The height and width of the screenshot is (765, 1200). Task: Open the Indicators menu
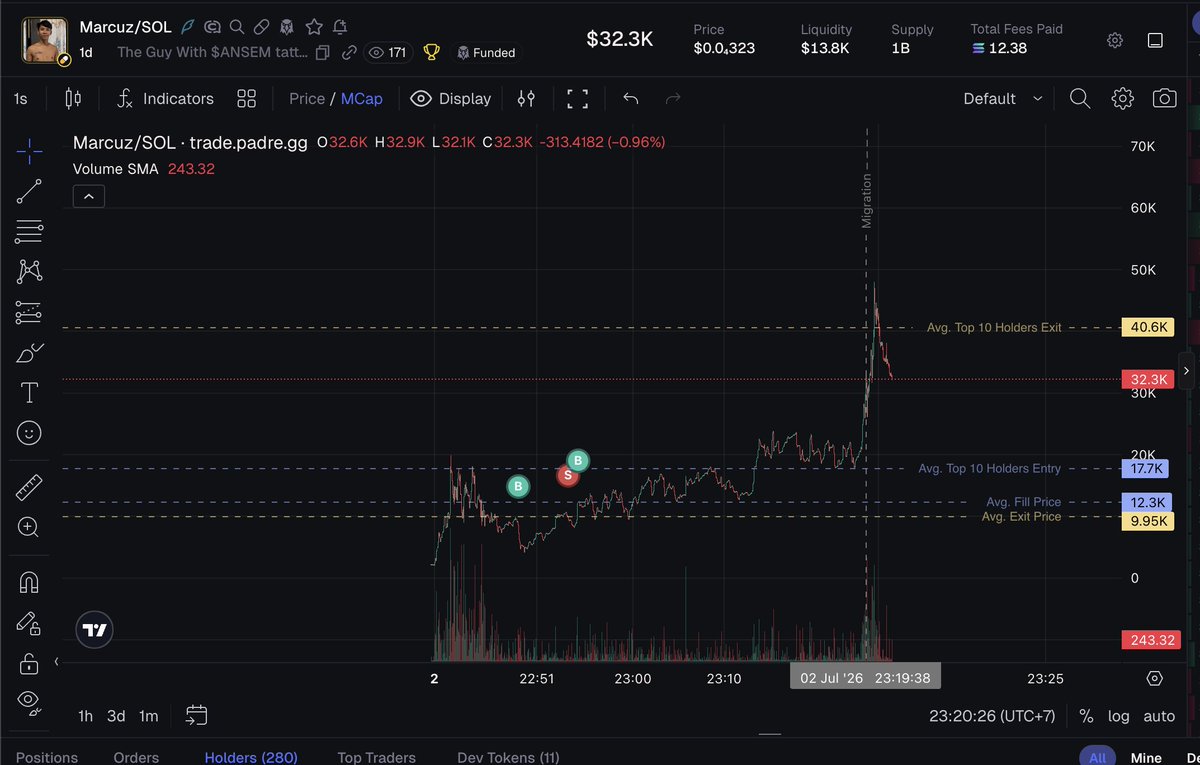(x=165, y=98)
